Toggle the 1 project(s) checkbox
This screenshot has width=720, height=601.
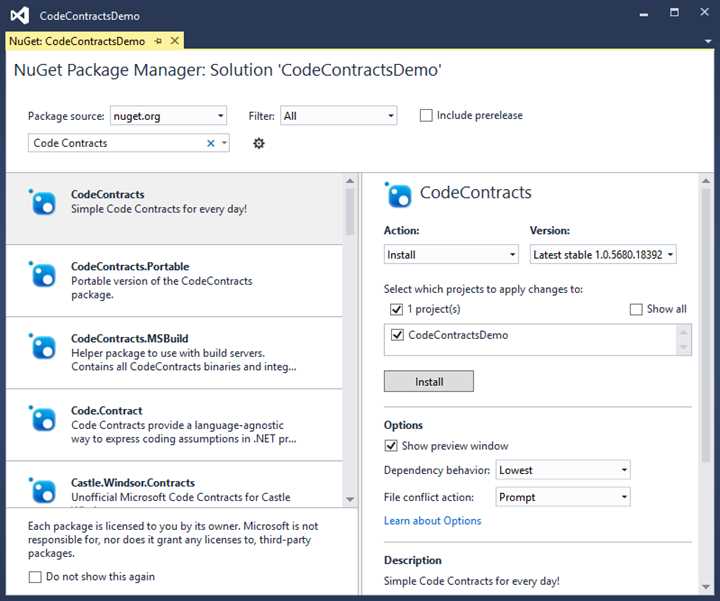coord(396,309)
